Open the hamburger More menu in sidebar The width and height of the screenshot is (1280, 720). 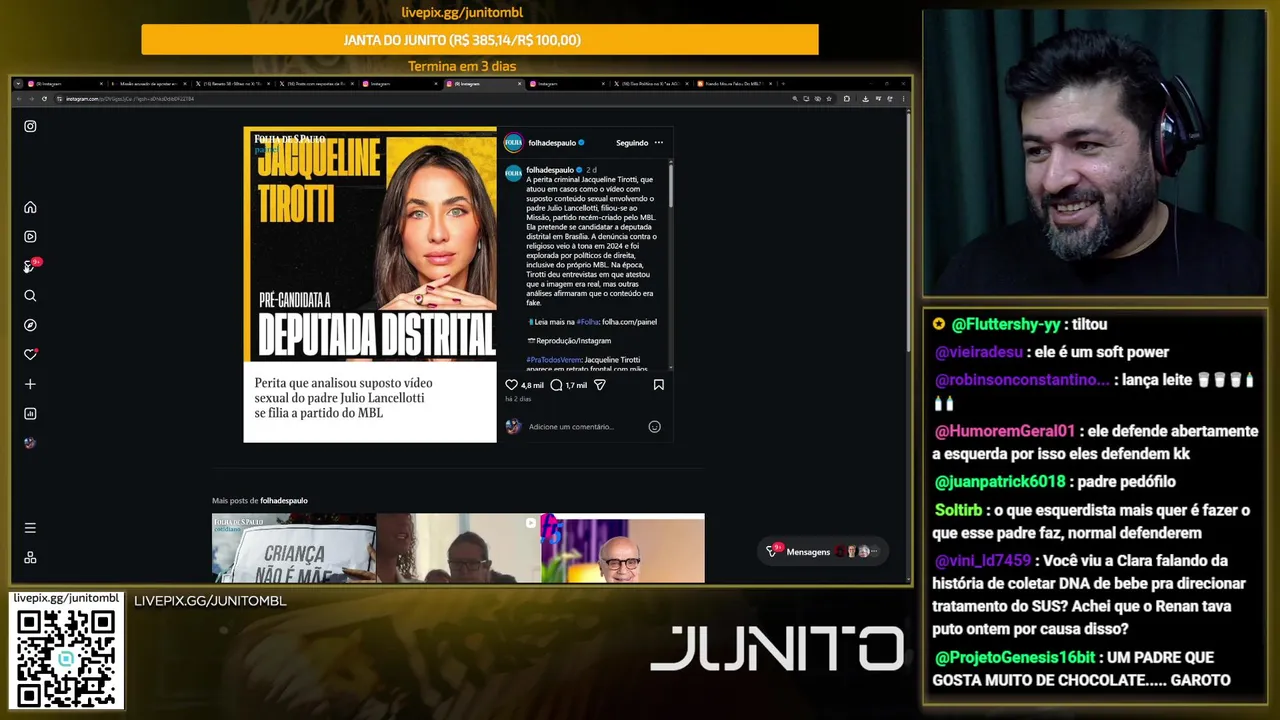pyautogui.click(x=30, y=528)
